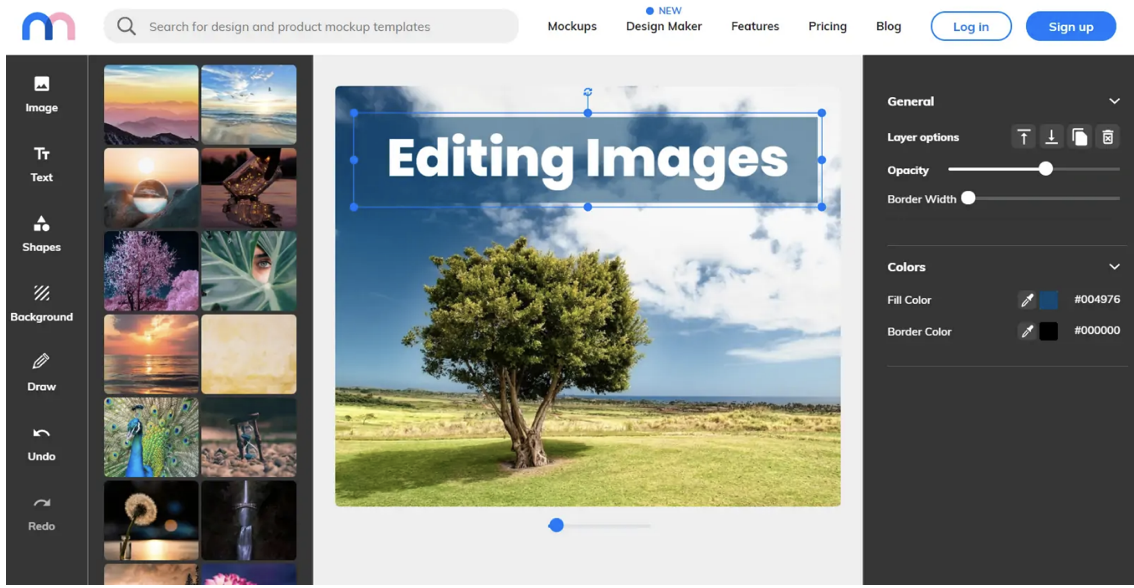Click the left-middle handle of text box
This screenshot has width=1134, height=588.
[x=354, y=160]
